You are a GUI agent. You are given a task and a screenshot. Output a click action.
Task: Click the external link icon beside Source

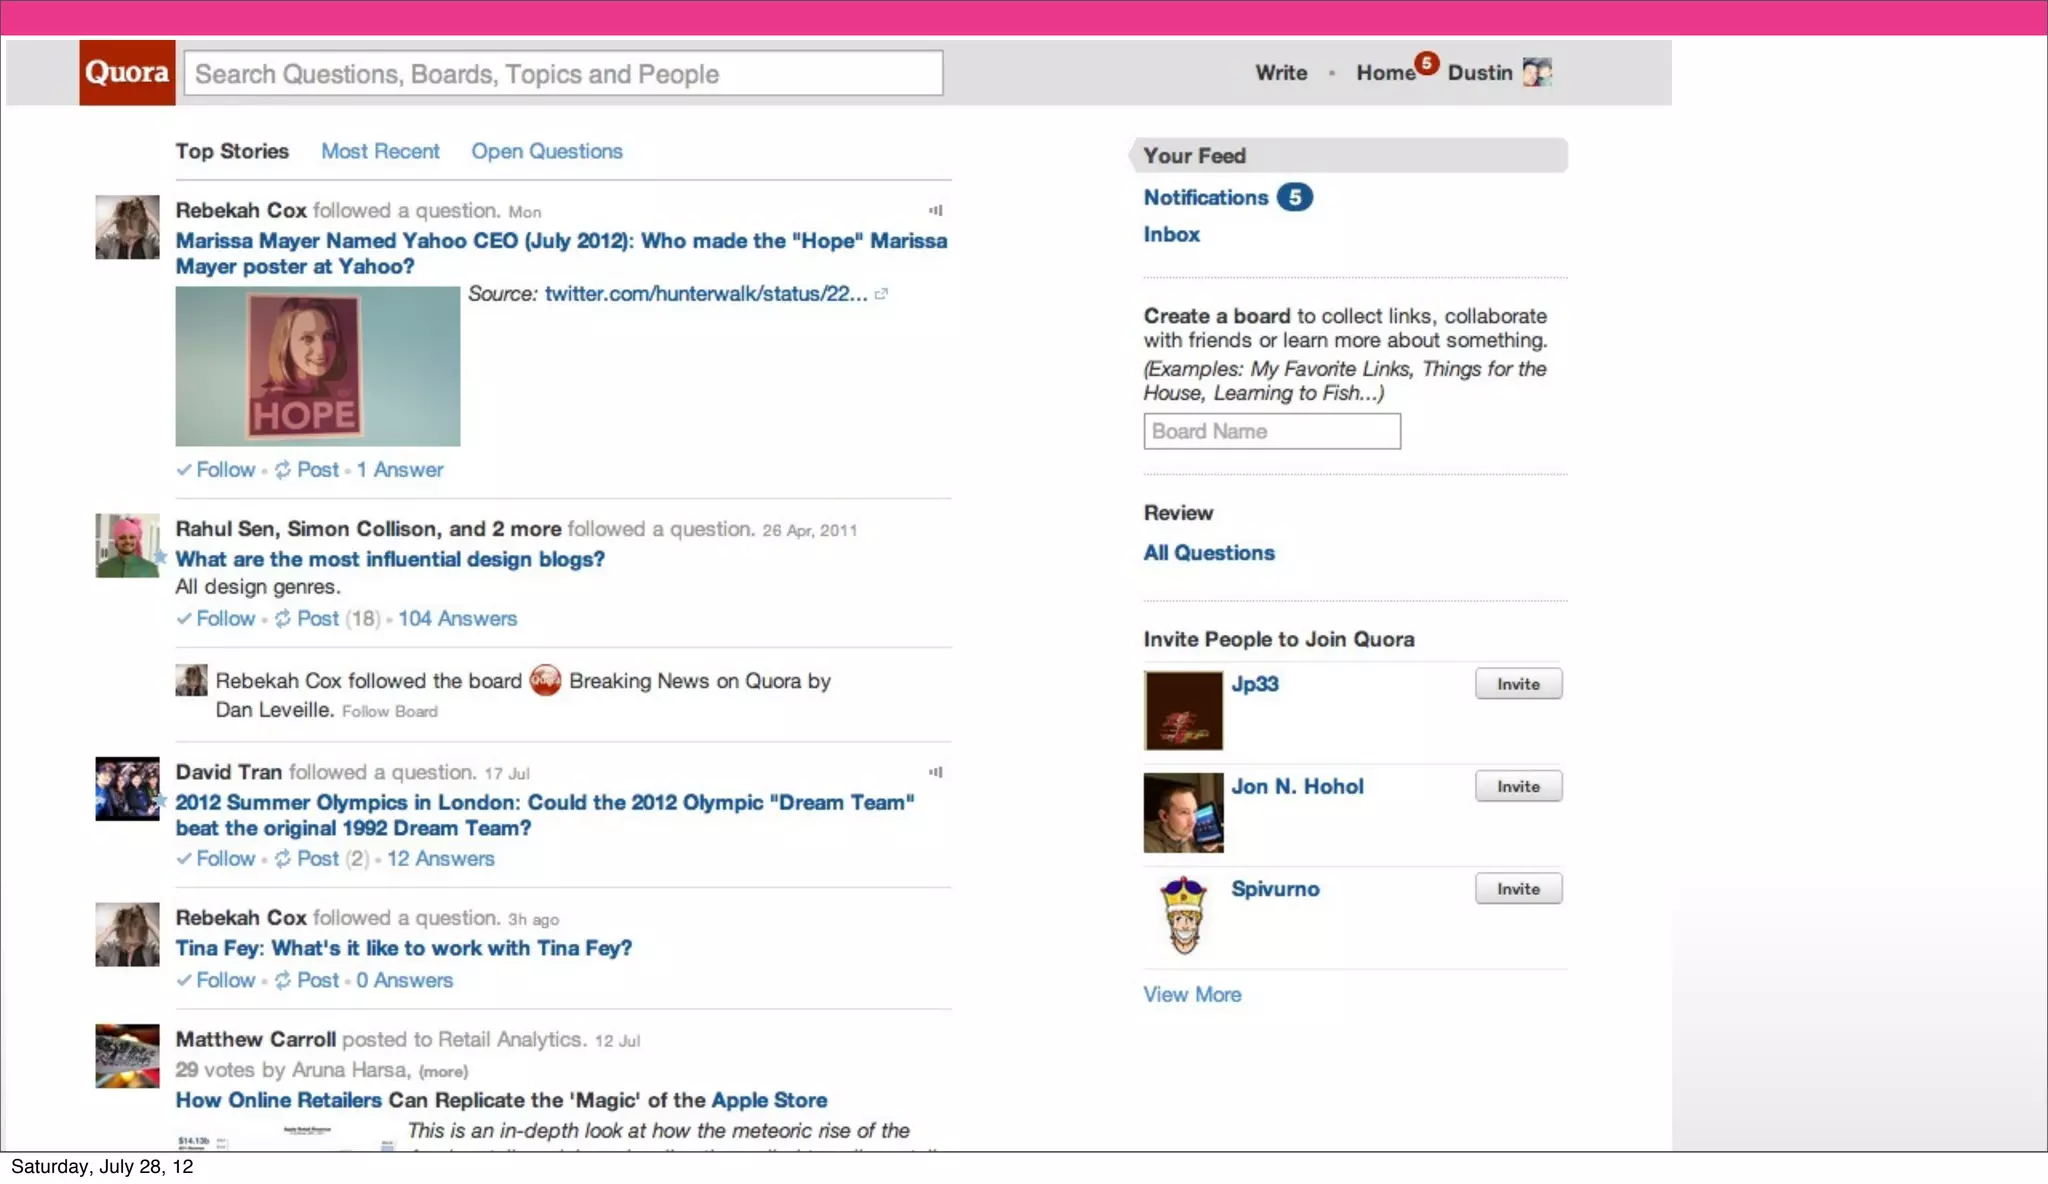pos(881,294)
